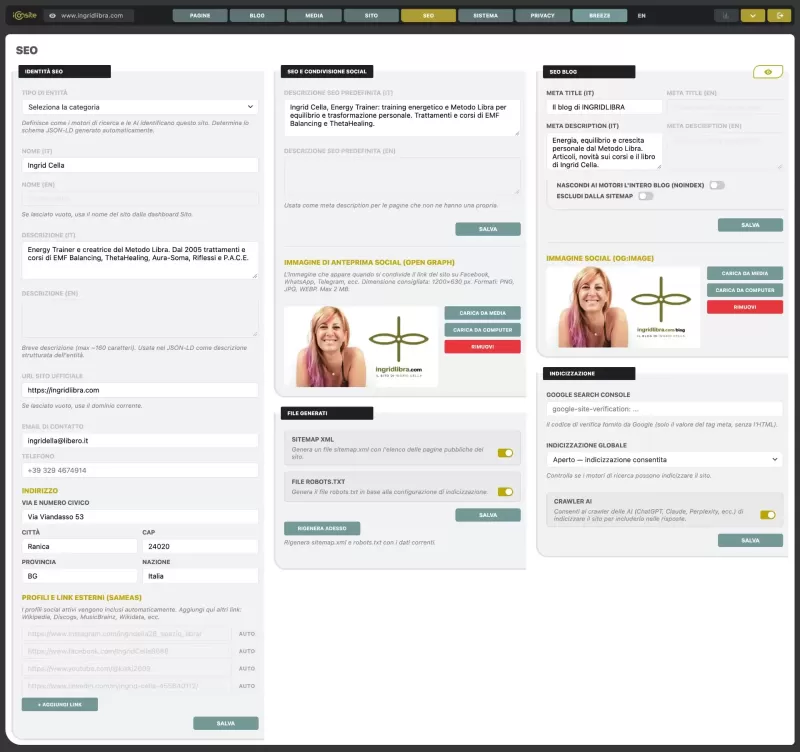The image size is (800, 752).
Task: Click the URL sito ufficiale field
Action: [140, 390]
